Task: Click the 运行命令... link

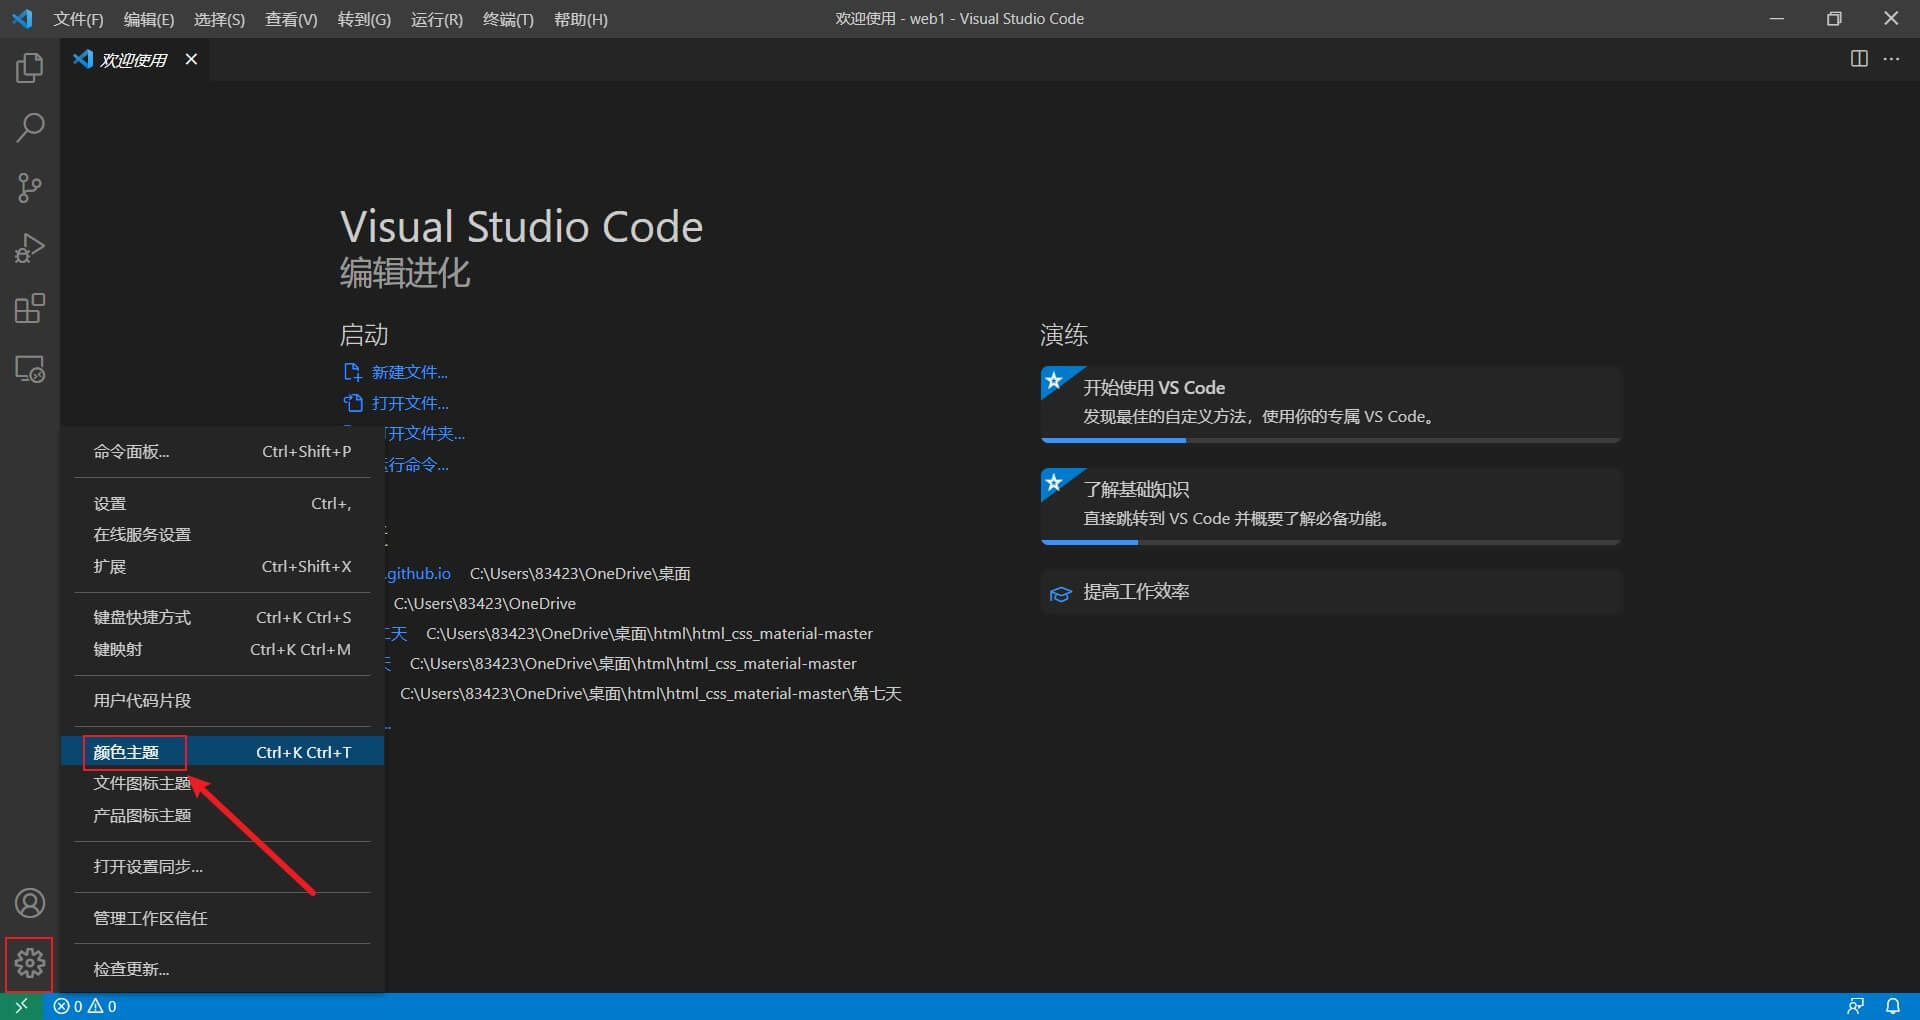Action: click(418, 465)
